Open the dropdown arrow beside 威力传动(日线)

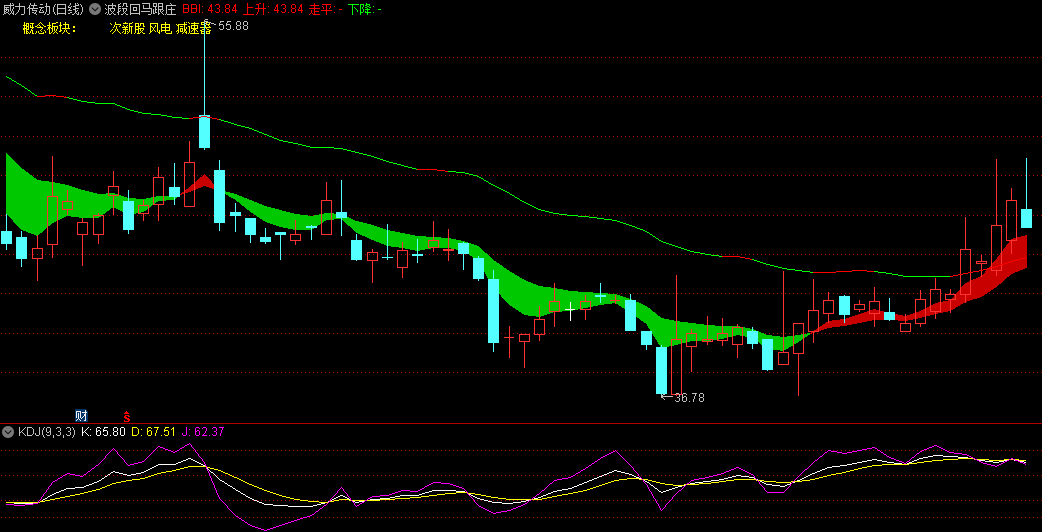point(95,9)
